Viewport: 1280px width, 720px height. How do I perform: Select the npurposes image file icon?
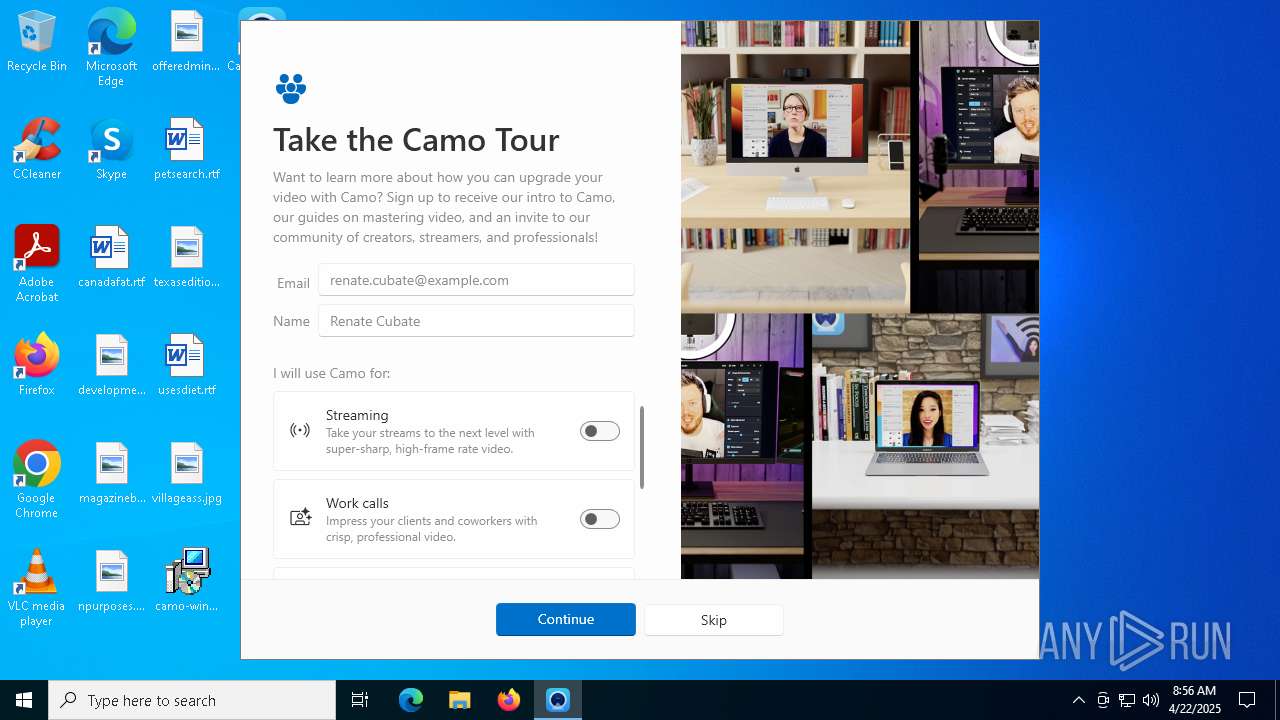[111, 581]
